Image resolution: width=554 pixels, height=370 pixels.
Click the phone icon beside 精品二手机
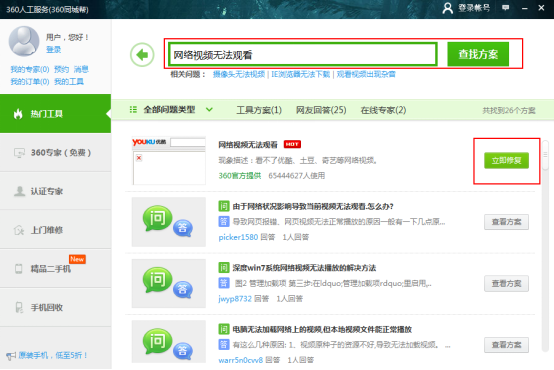[19, 269]
